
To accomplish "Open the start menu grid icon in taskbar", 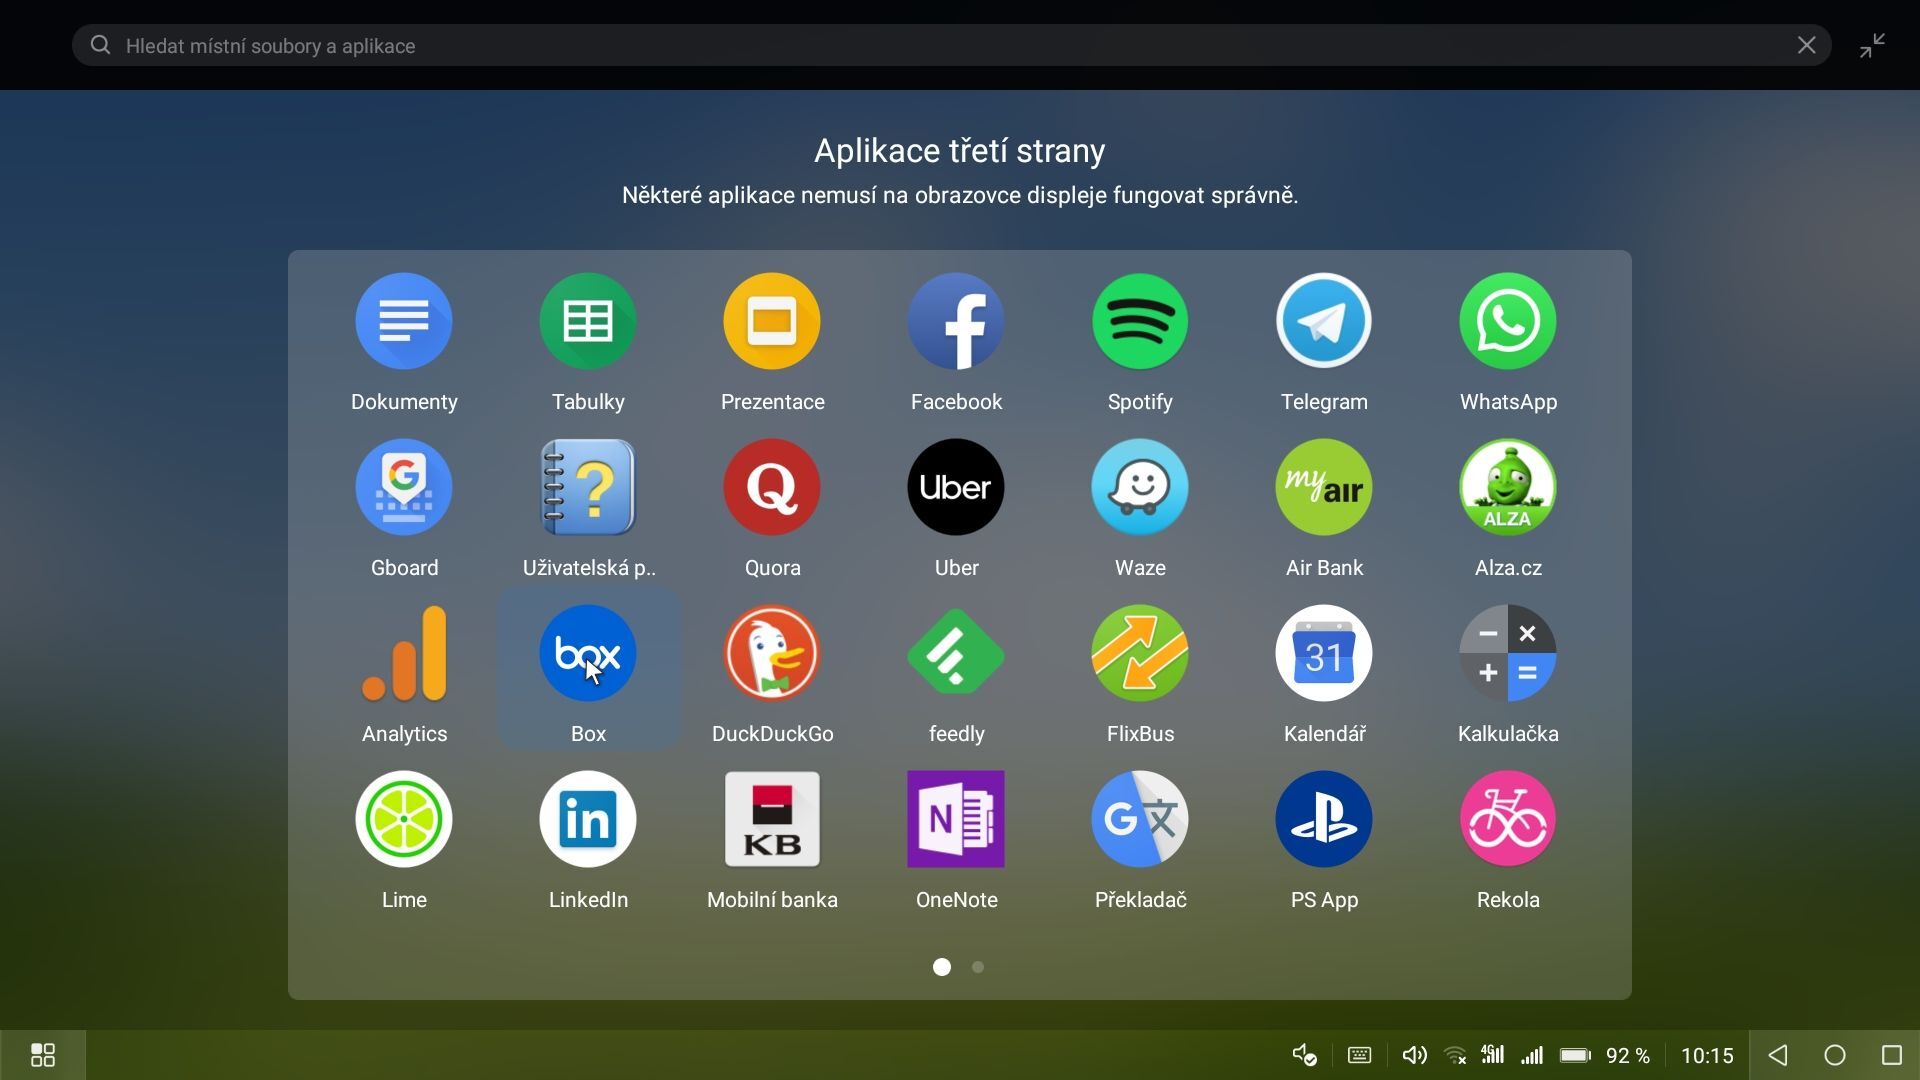I will point(43,1055).
